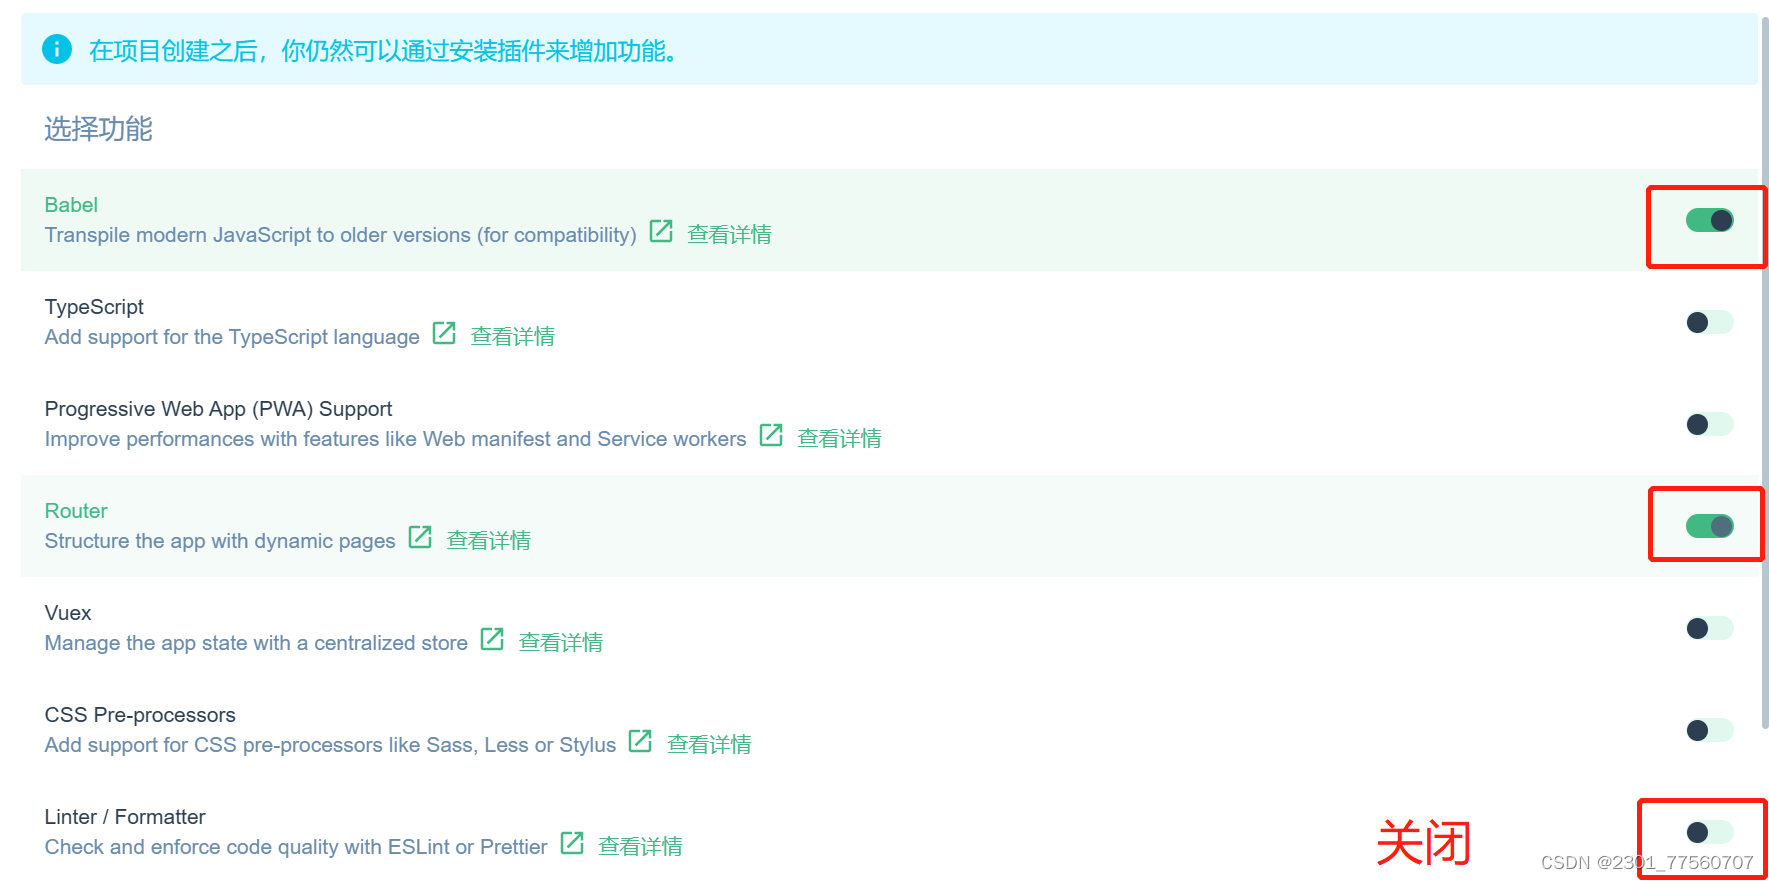Switch on the Linter / Formatter toggle

[1709, 832]
